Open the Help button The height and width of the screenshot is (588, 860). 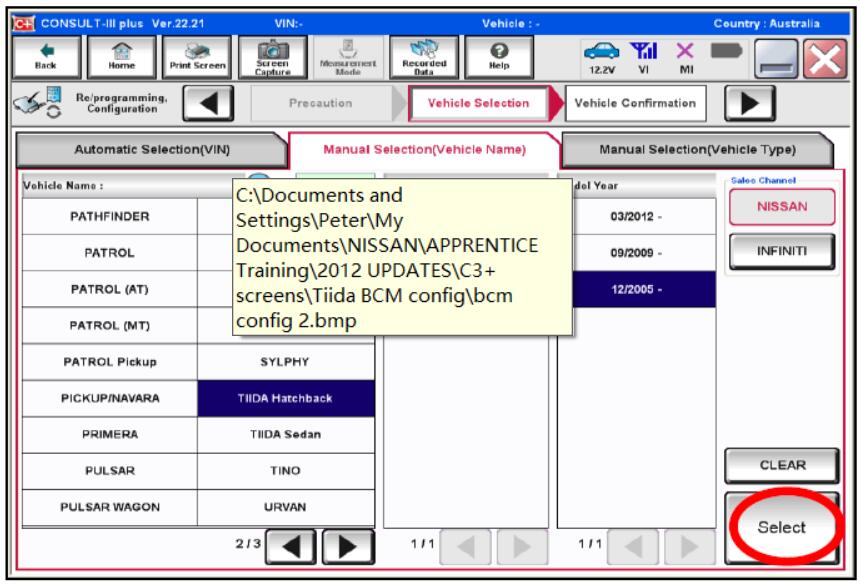(x=499, y=57)
